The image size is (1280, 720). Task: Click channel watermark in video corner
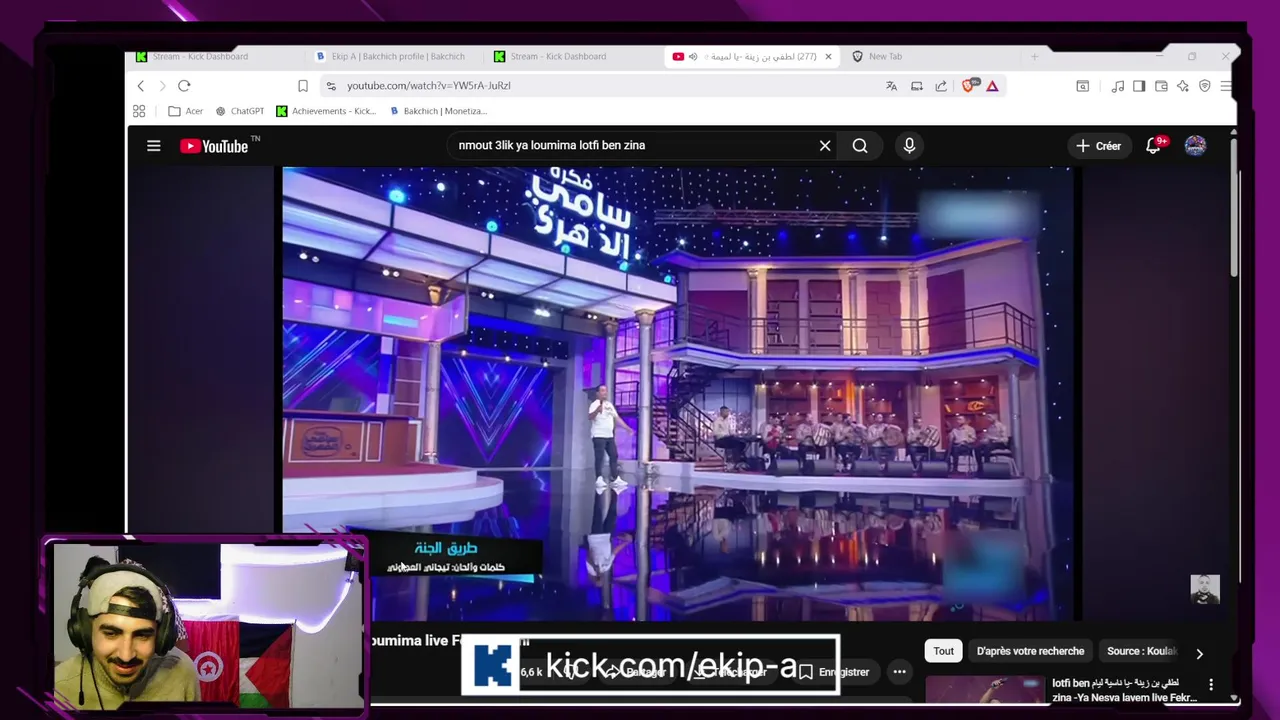tap(1205, 590)
